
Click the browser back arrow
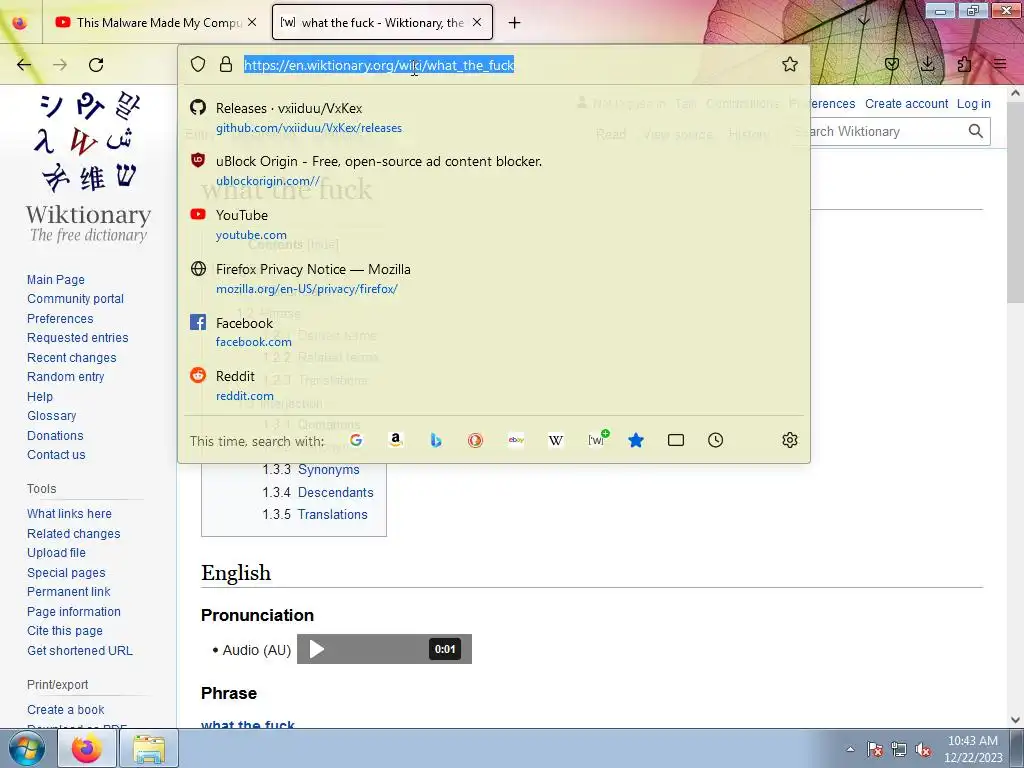24,64
